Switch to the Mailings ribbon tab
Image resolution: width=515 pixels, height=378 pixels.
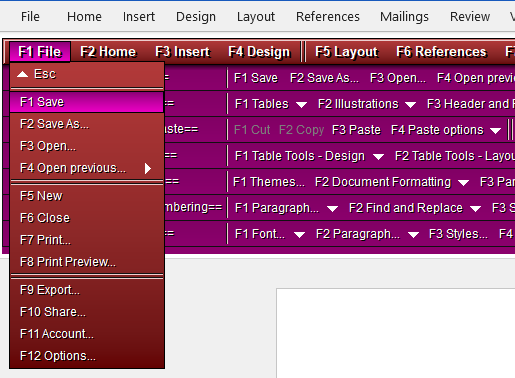click(x=404, y=16)
